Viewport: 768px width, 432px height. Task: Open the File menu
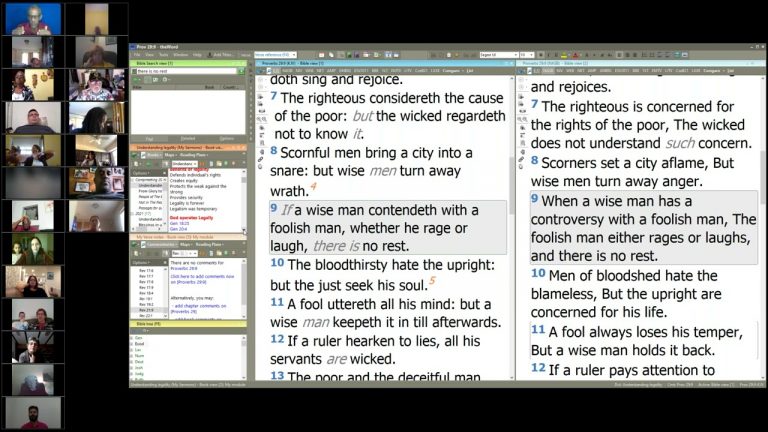pyautogui.click(x=136, y=54)
